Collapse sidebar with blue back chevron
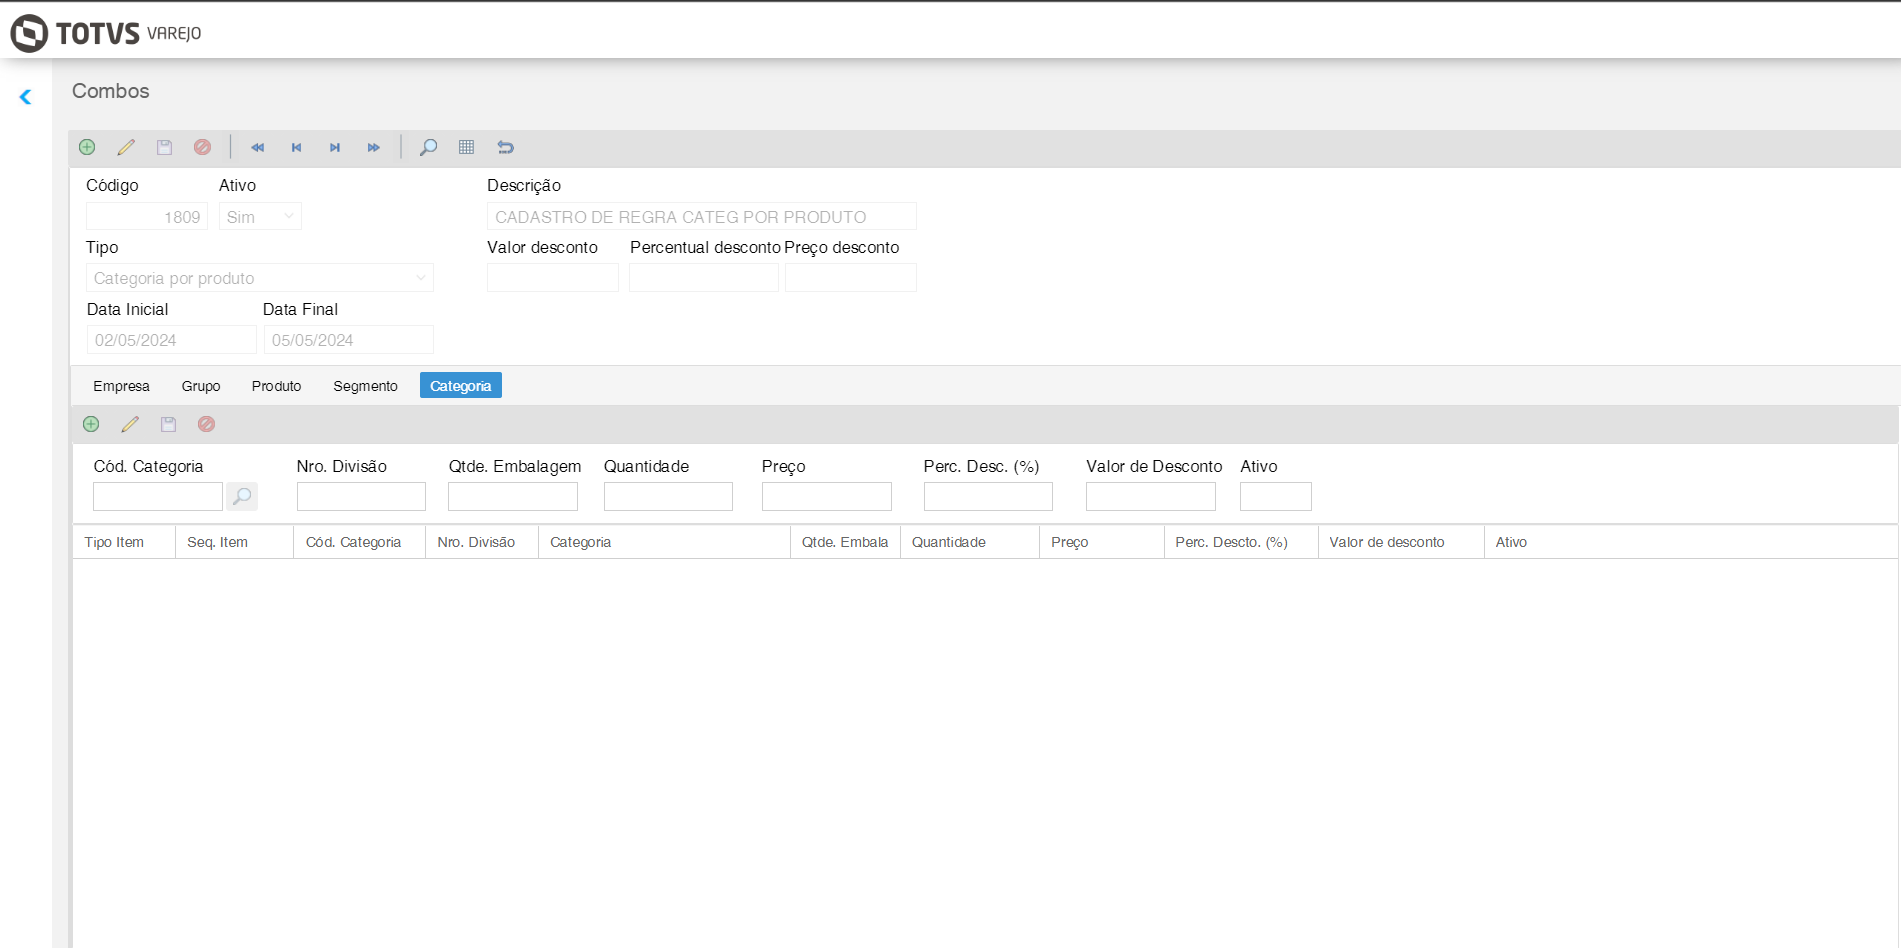Screen dimensions: 1901x948 point(26,97)
